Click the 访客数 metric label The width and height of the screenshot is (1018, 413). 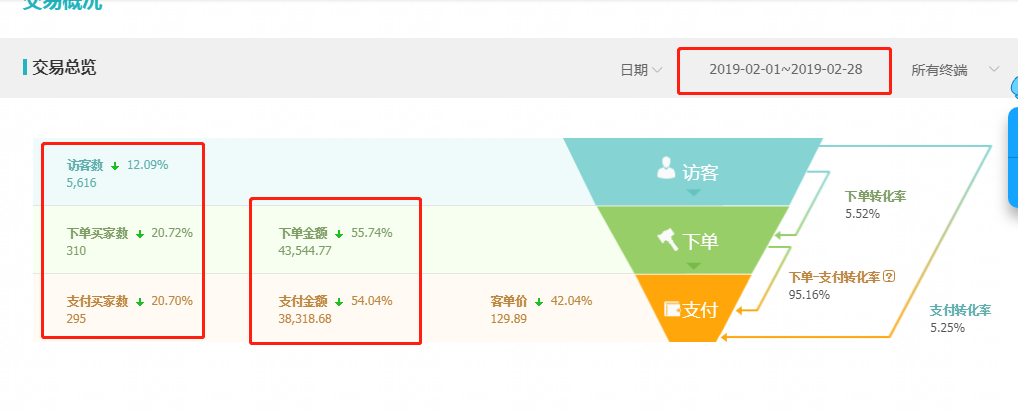(85, 166)
